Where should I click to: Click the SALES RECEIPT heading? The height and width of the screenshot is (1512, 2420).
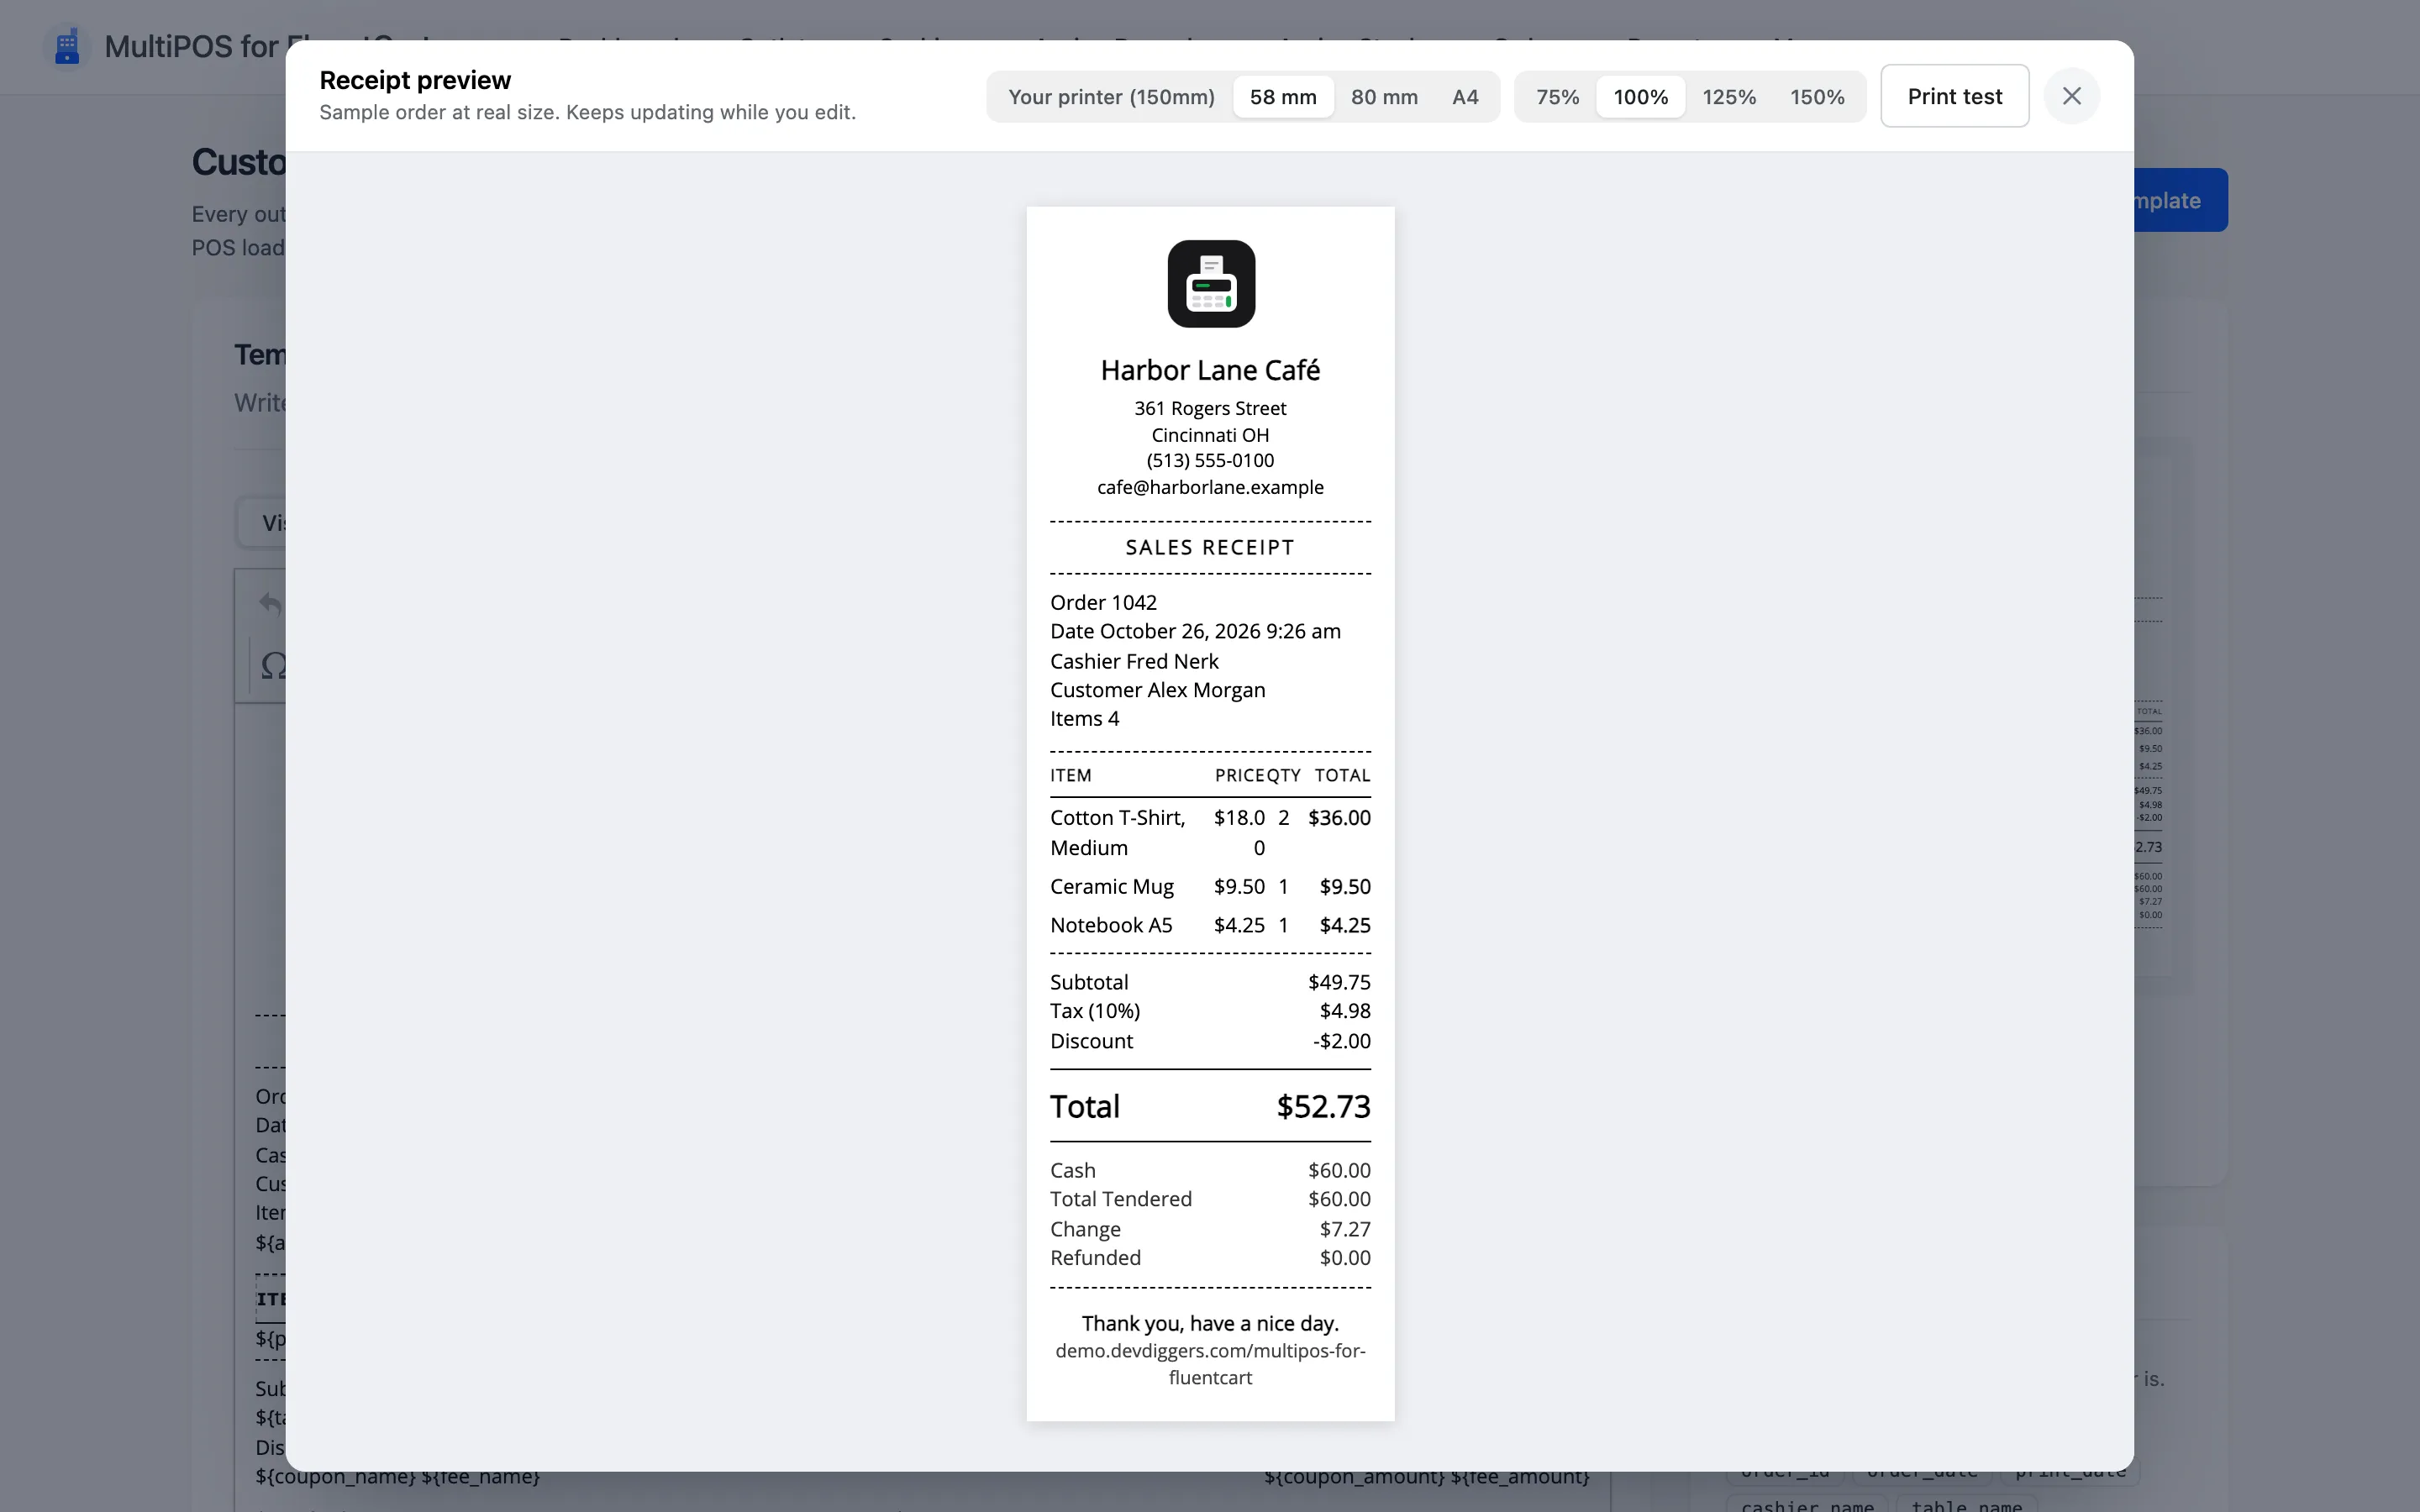pyautogui.click(x=1210, y=547)
